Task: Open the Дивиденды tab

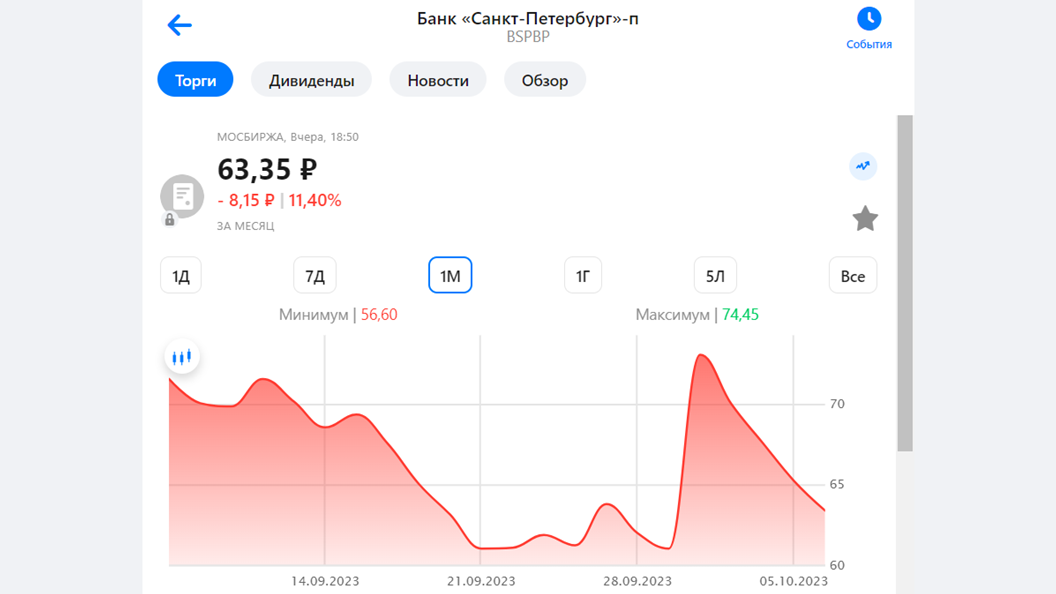Action: 311,79
